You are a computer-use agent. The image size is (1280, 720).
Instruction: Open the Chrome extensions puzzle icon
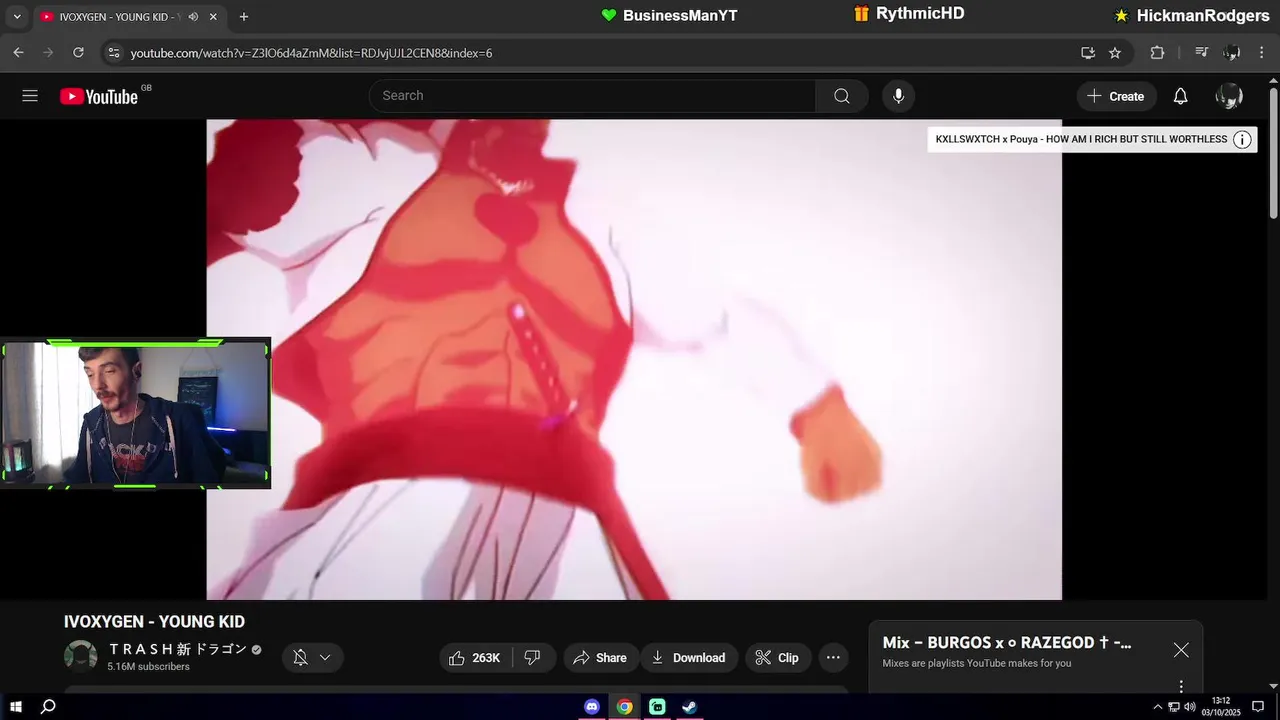coord(1157,52)
